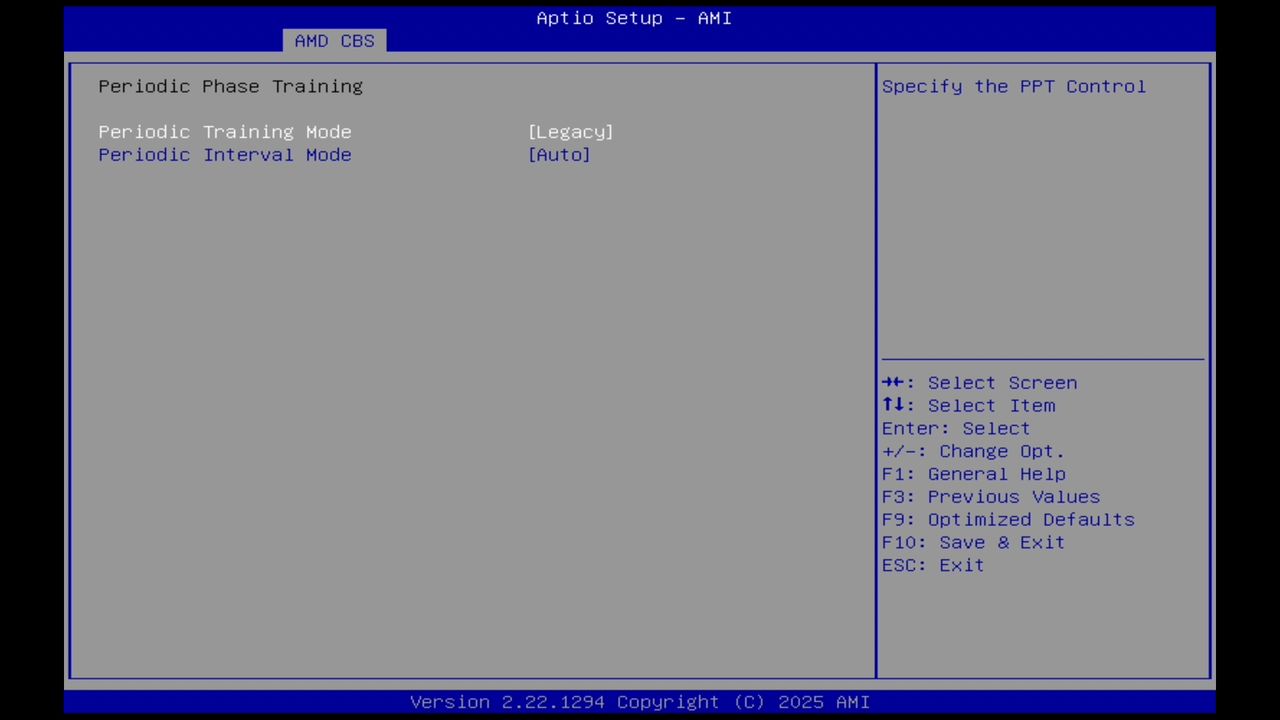Click the AMI version text at the bottom

click(x=639, y=701)
